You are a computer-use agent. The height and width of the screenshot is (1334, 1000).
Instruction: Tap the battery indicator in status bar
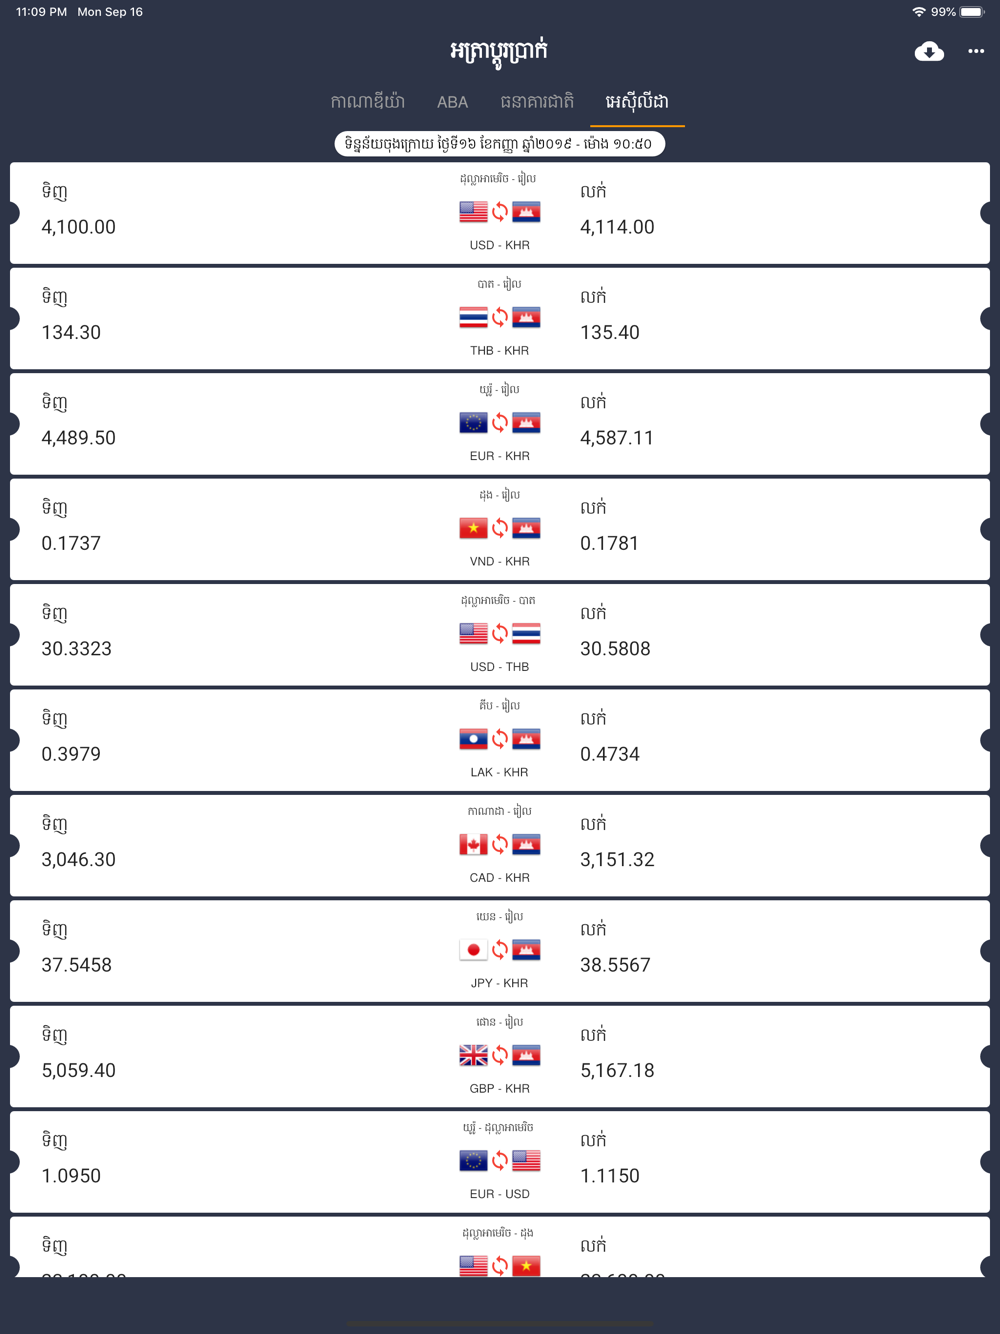click(973, 12)
